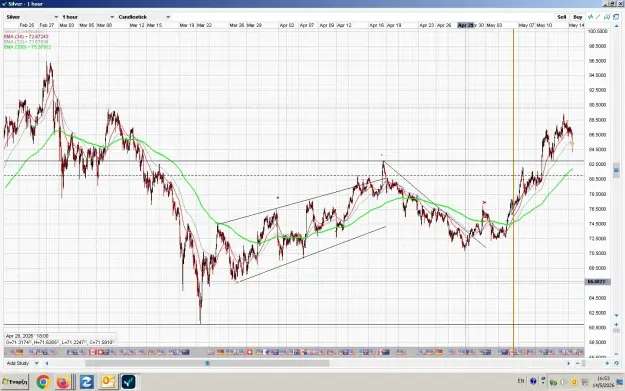Image resolution: width=625 pixels, height=391 pixels.
Task: Click the zoom out minus button
Action: (578, 363)
